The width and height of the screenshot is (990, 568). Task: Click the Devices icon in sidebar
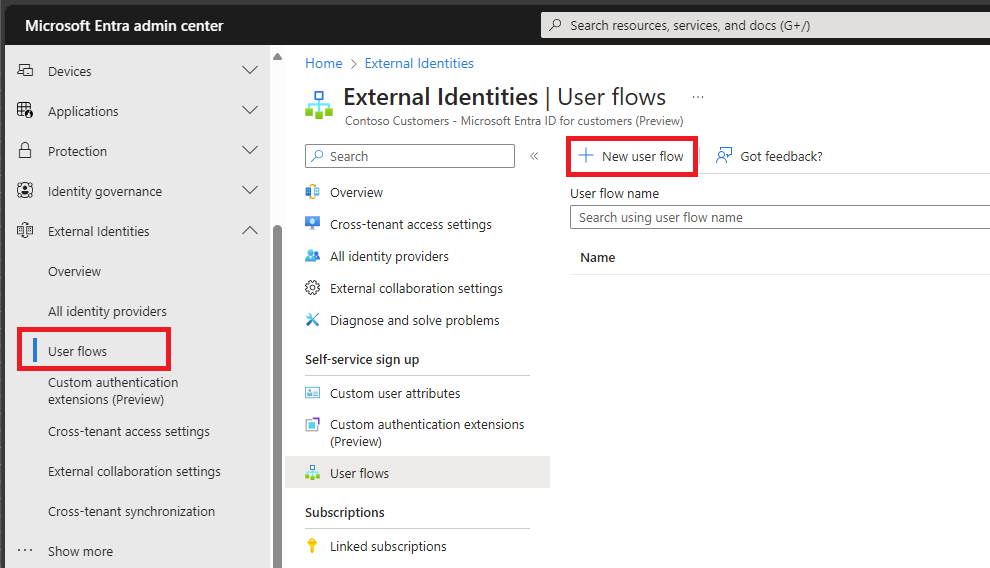[25, 71]
